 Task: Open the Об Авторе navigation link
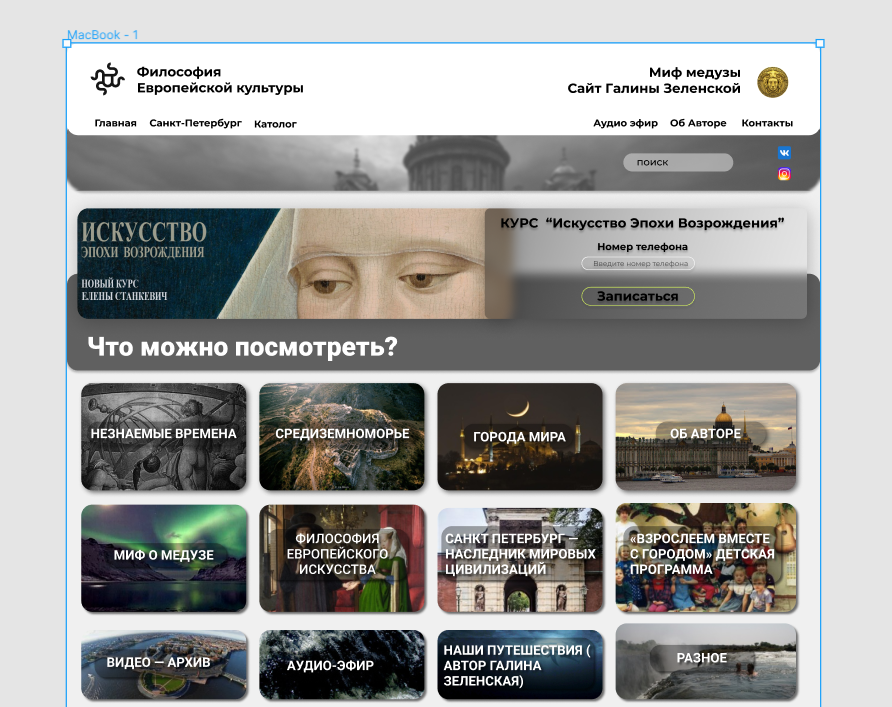(x=698, y=124)
